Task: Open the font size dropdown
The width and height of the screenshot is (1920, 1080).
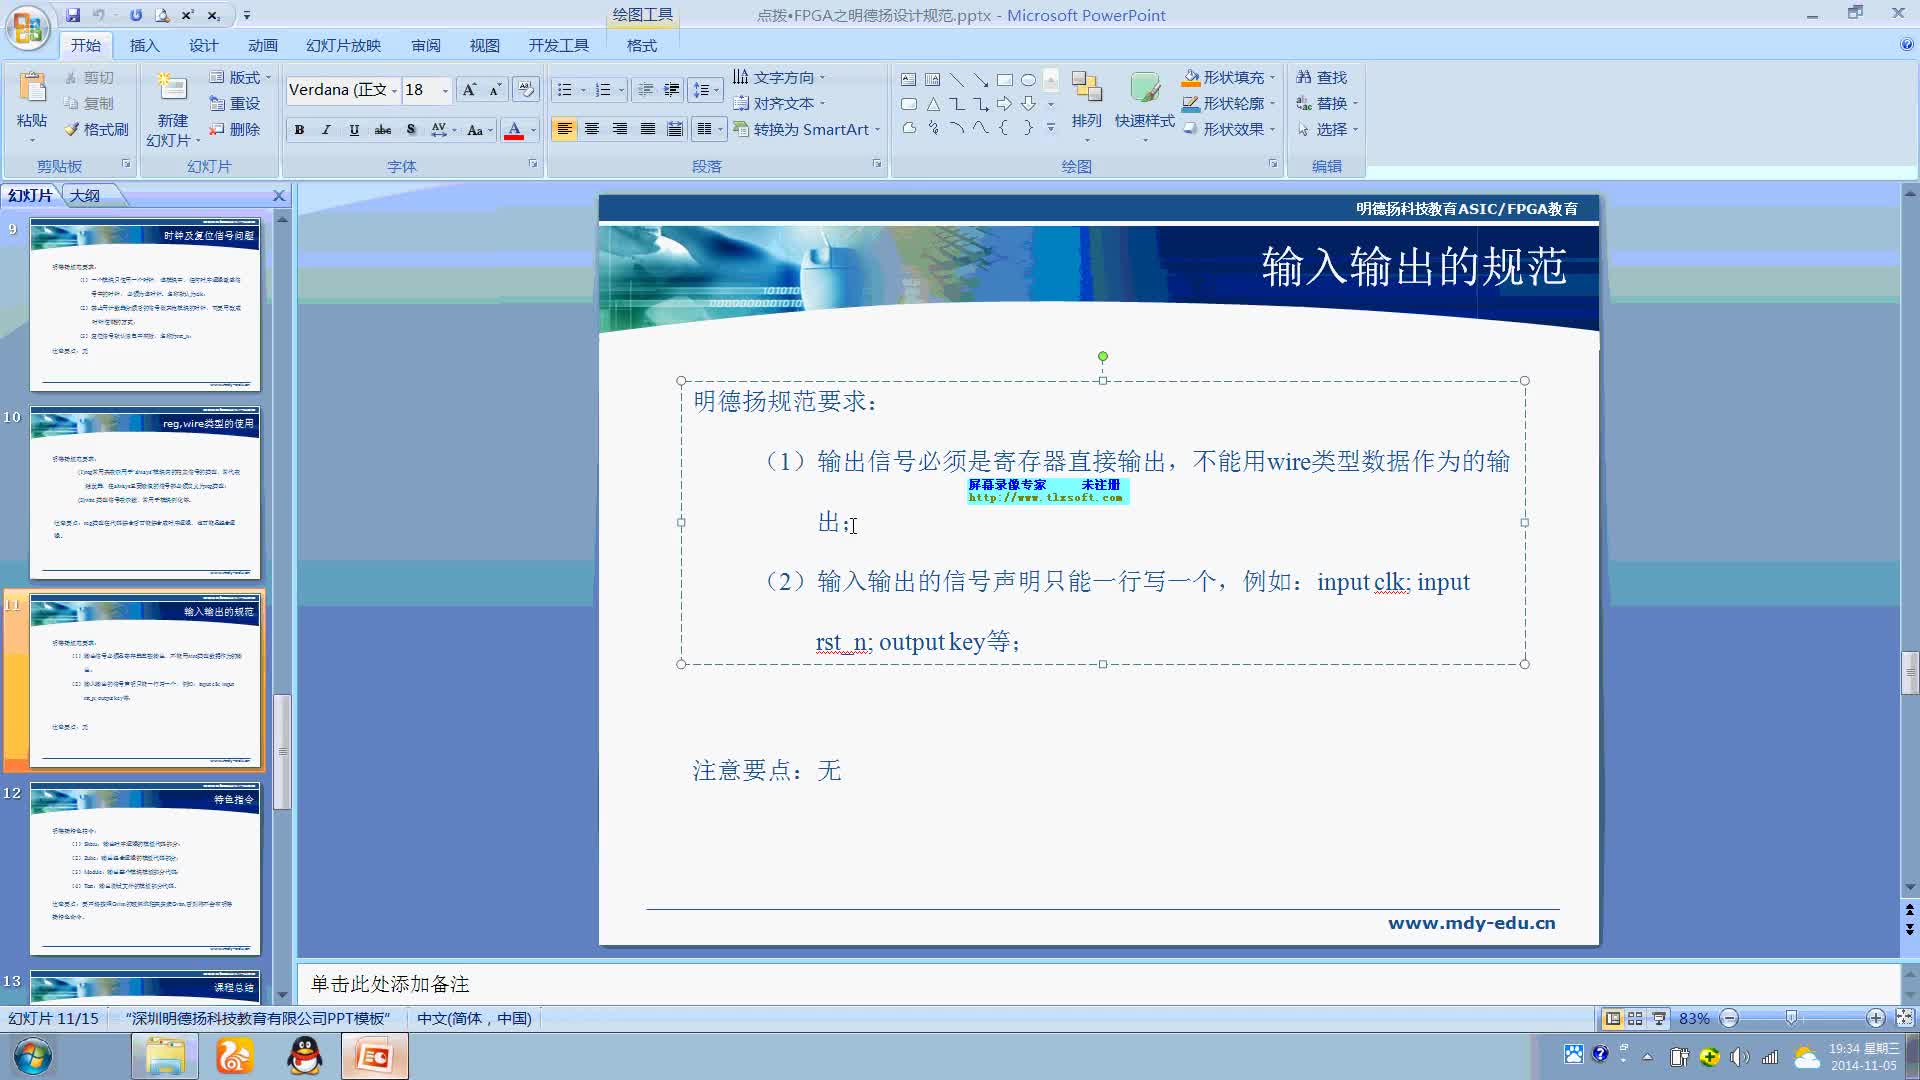Action: click(x=445, y=90)
